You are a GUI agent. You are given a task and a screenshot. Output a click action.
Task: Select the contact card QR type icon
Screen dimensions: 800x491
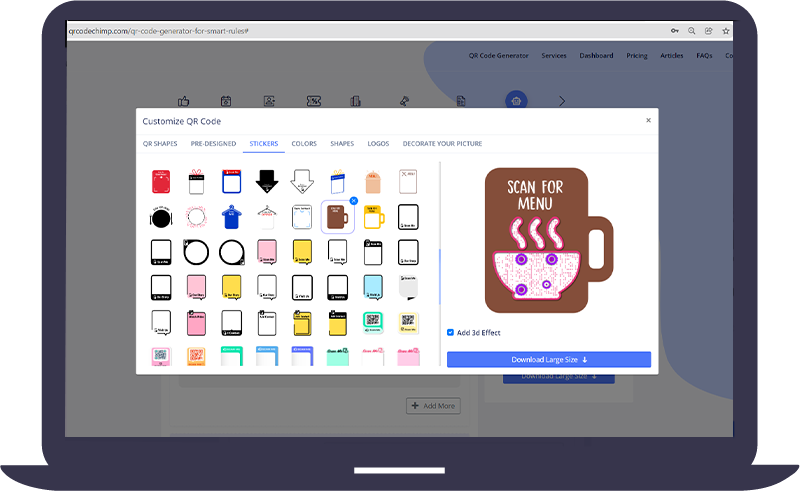point(269,101)
